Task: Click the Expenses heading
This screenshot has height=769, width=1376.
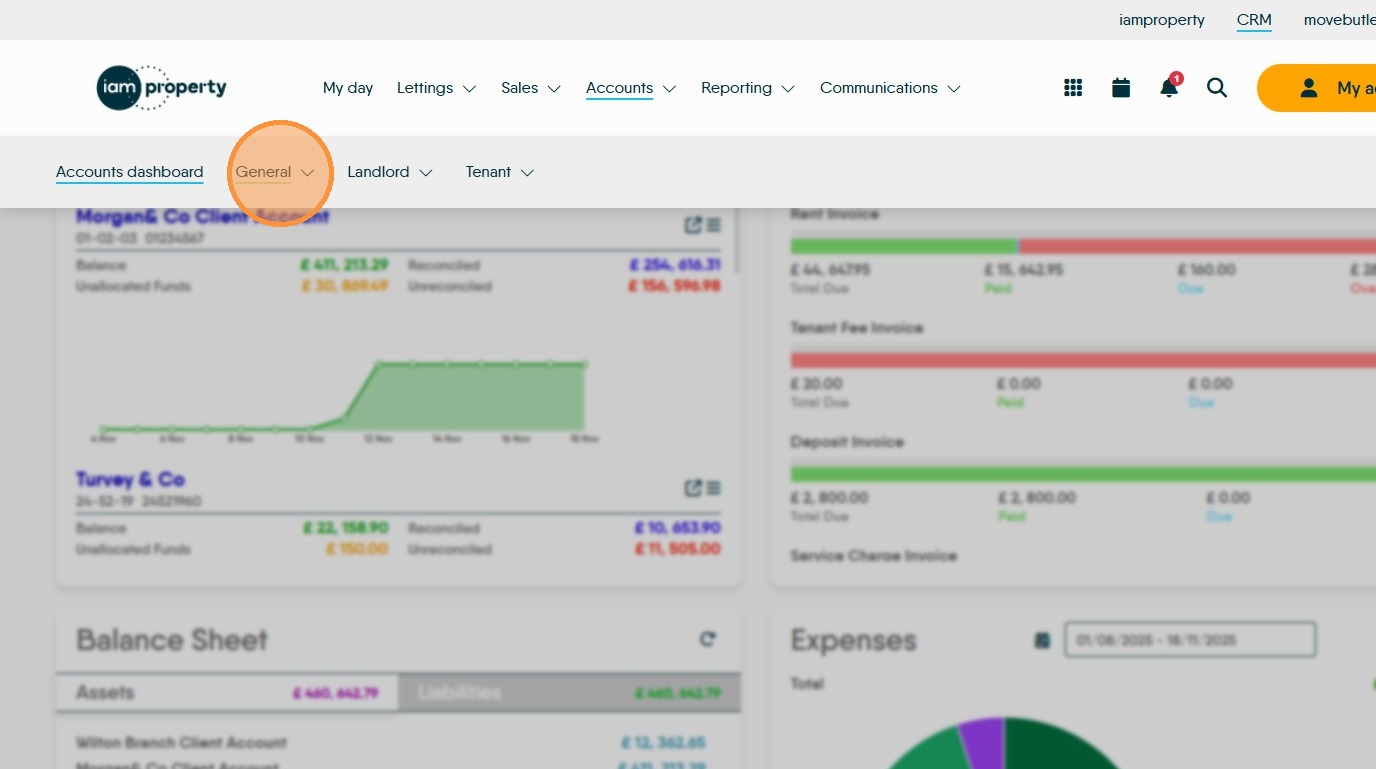Action: [x=853, y=640]
